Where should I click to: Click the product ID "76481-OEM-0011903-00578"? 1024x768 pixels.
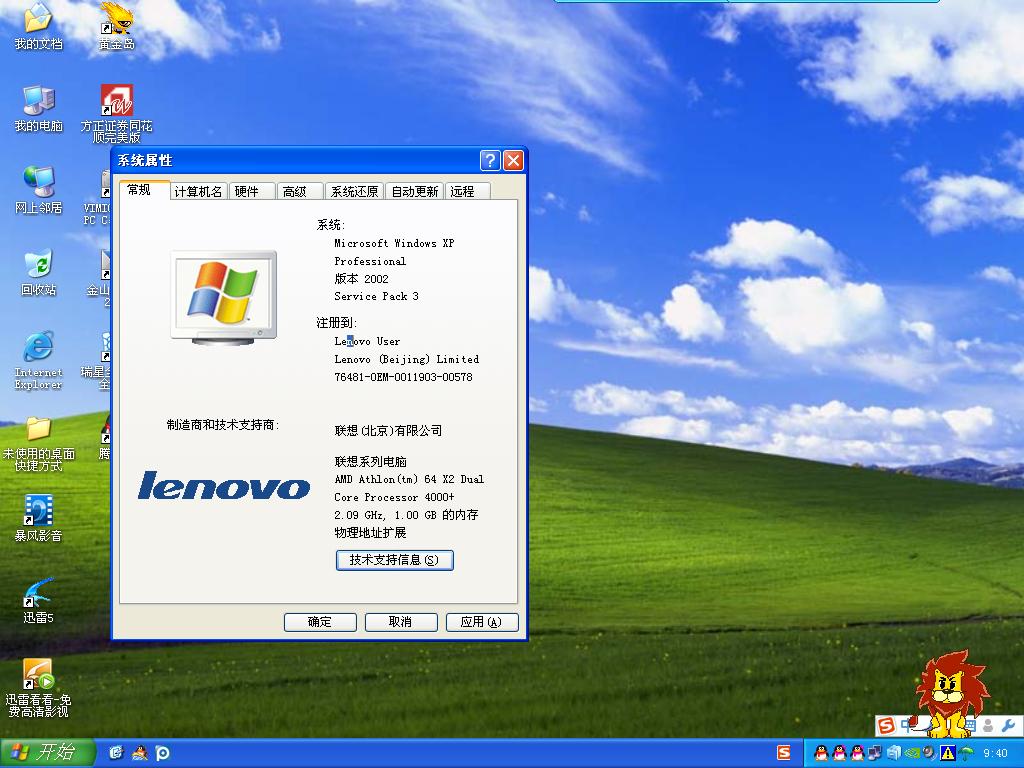403,377
